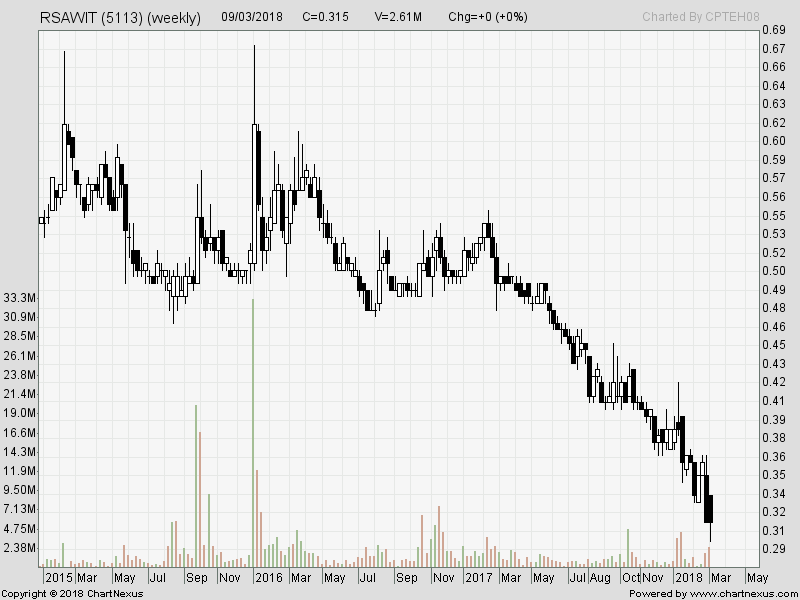
Task: Select the 2015 label on date axis
Action: click(59, 578)
